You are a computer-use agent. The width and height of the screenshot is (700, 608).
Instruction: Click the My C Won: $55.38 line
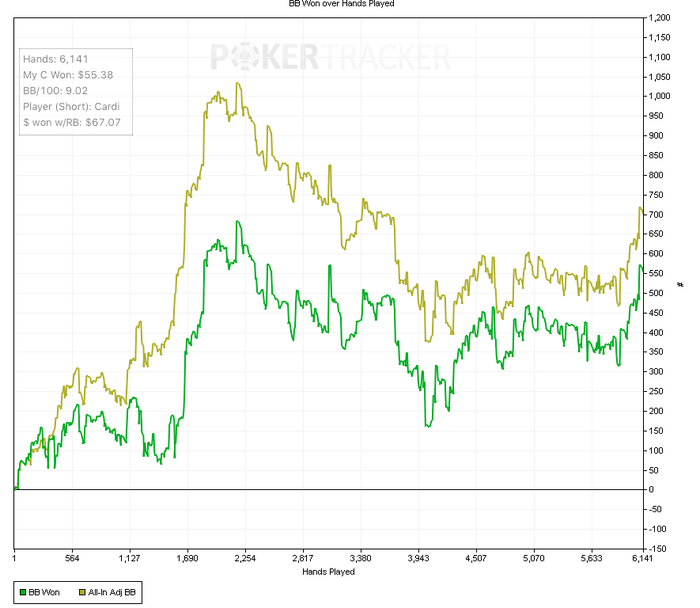tap(68, 75)
